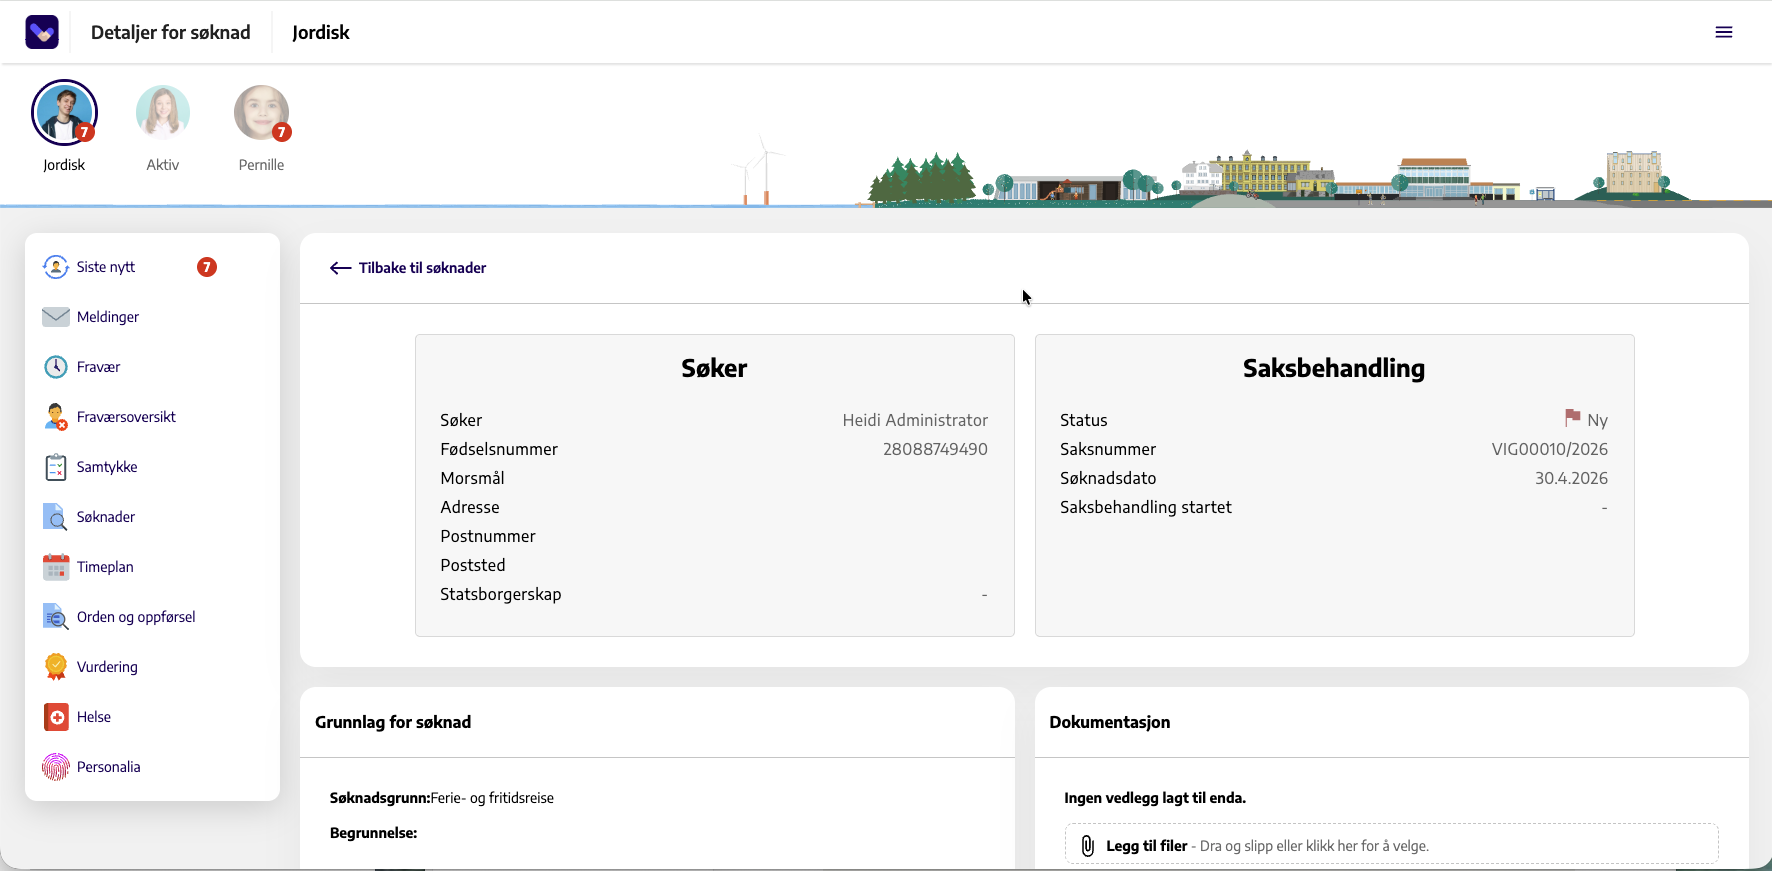Switch to the Pernille profile avatar
Viewport: 1772px width, 871px height.
(x=262, y=112)
